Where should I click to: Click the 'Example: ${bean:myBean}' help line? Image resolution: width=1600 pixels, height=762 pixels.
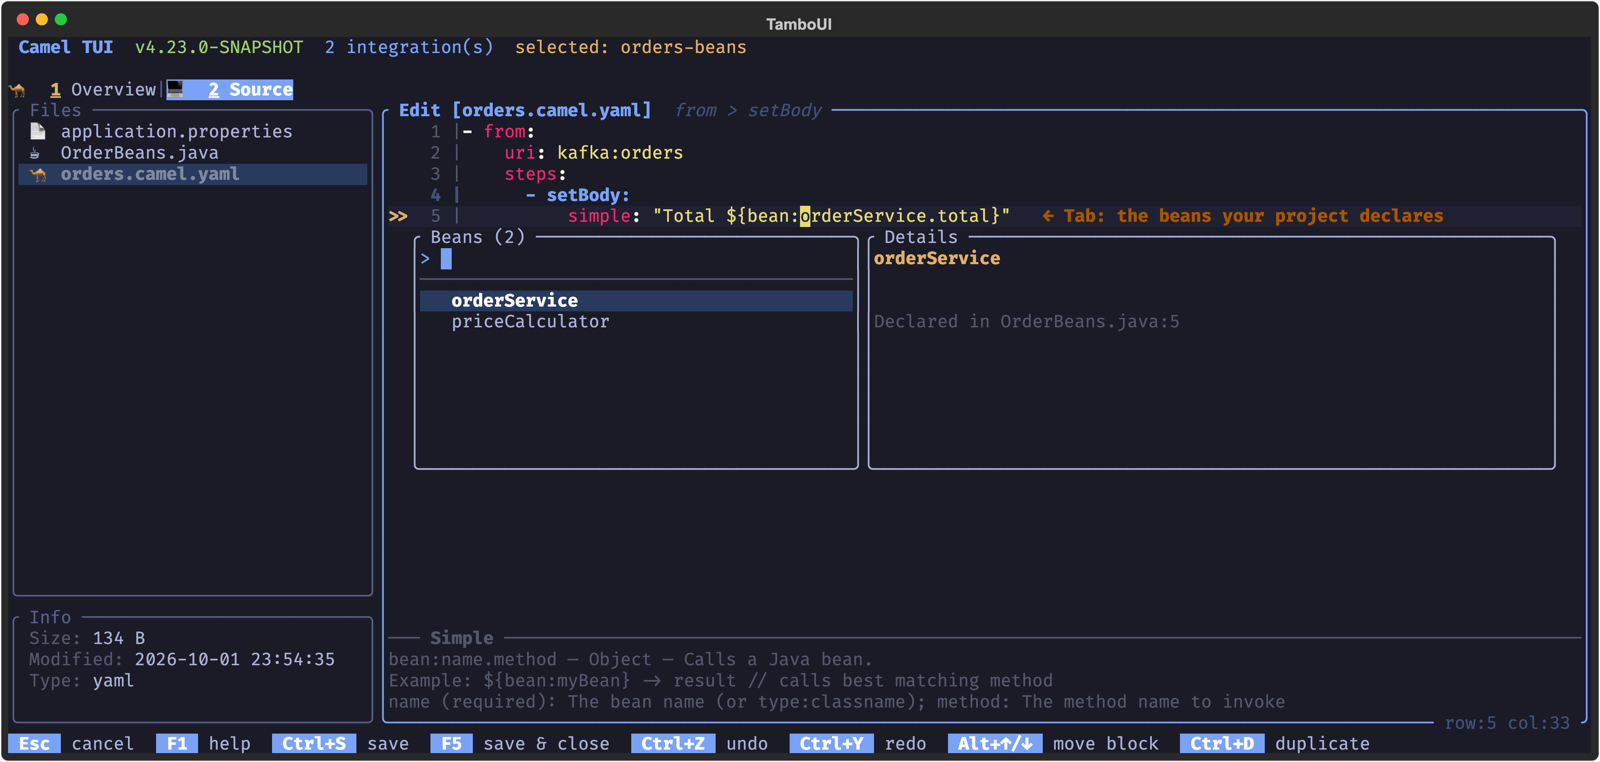tap(721, 681)
